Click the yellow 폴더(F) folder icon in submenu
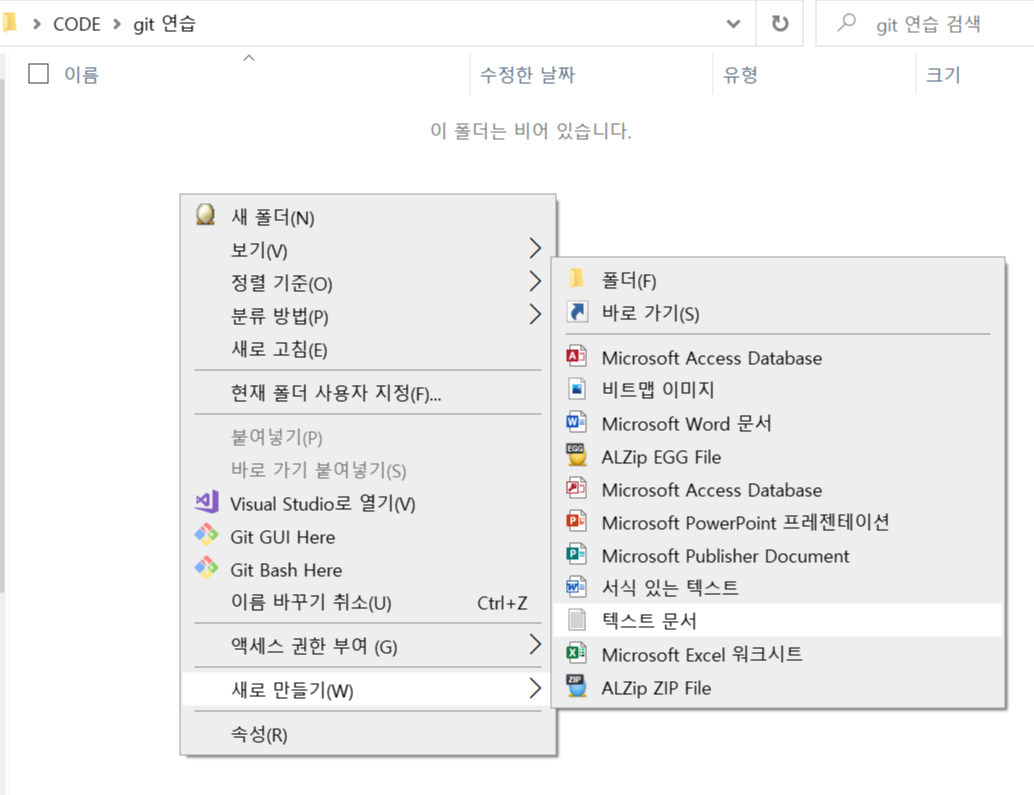1034x795 pixels. coord(576,279)
